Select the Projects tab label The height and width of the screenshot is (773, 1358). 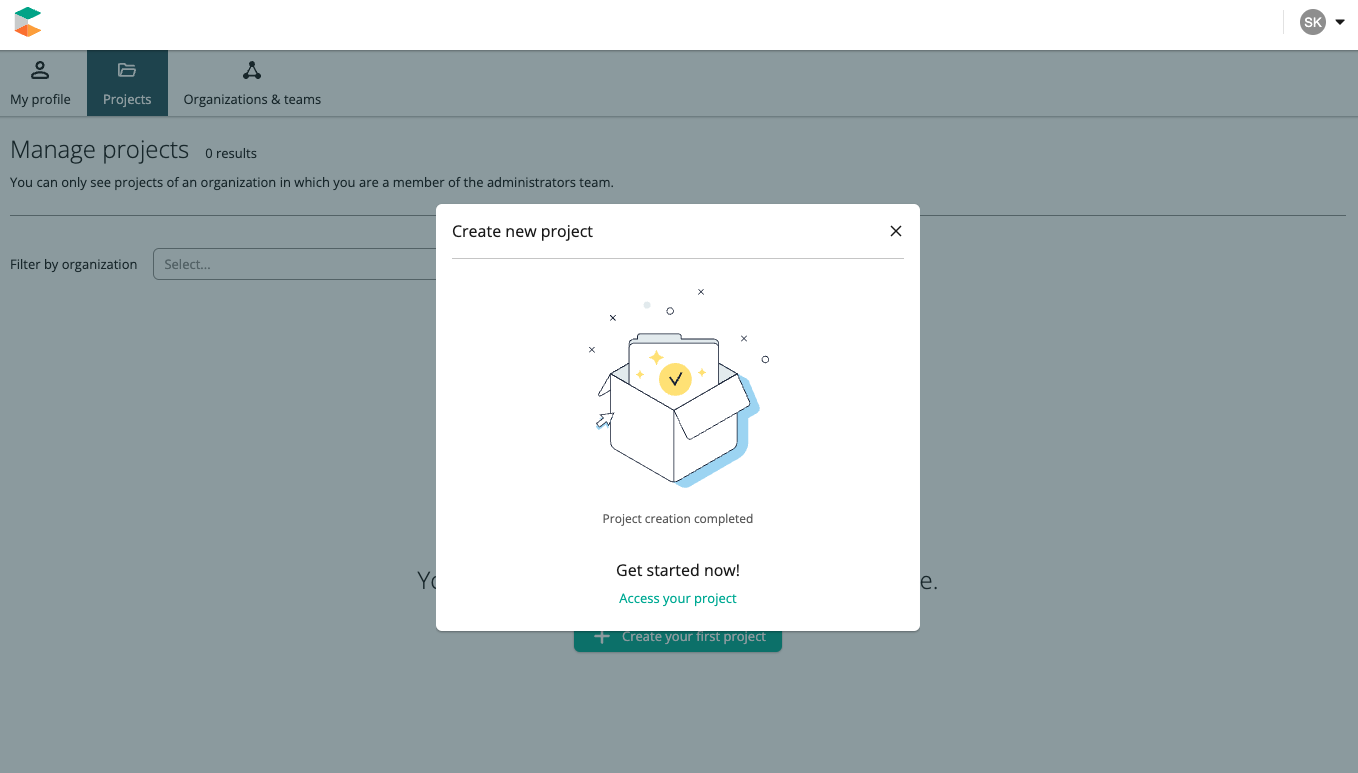127,99
